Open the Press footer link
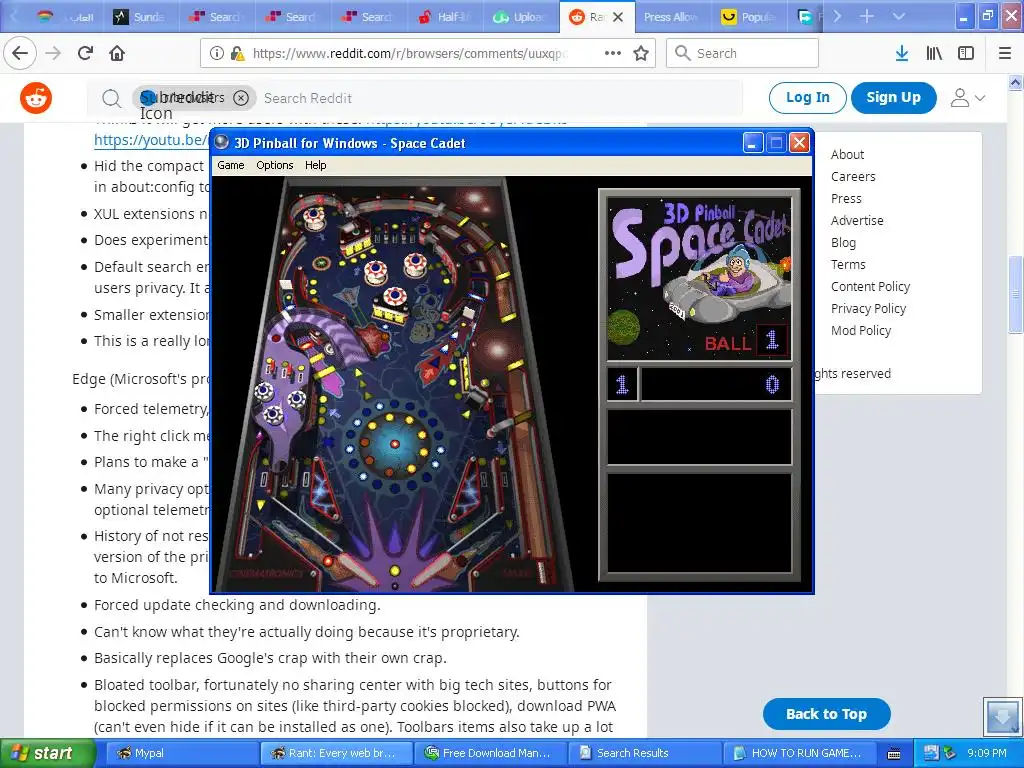The width and height of the screenshot is (1024, 768). [x=846, y=199]
